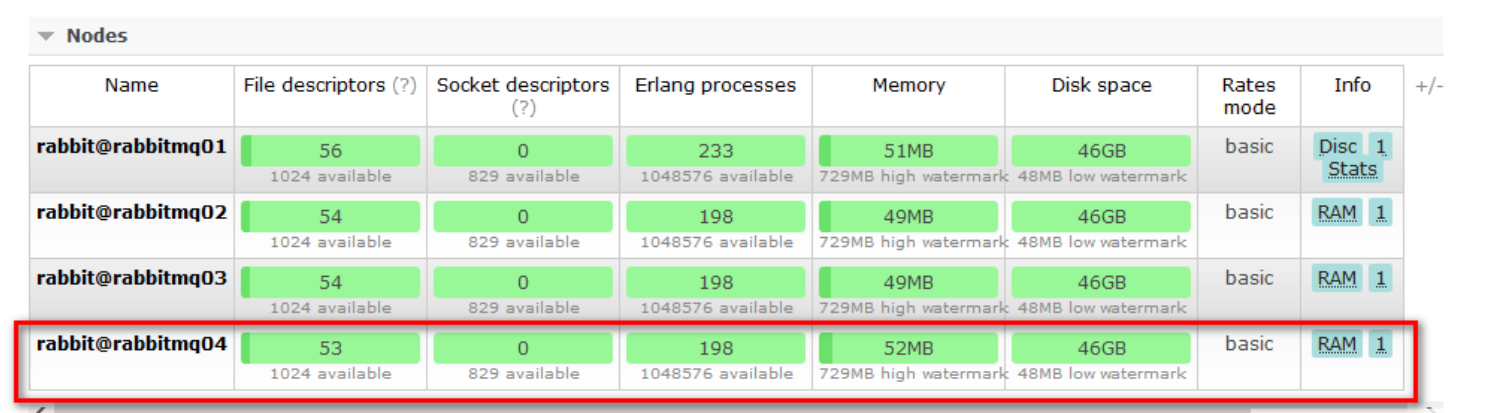Open the rabbit@rabbitmq04 node link
The image size is (1500, 413).
132,344
